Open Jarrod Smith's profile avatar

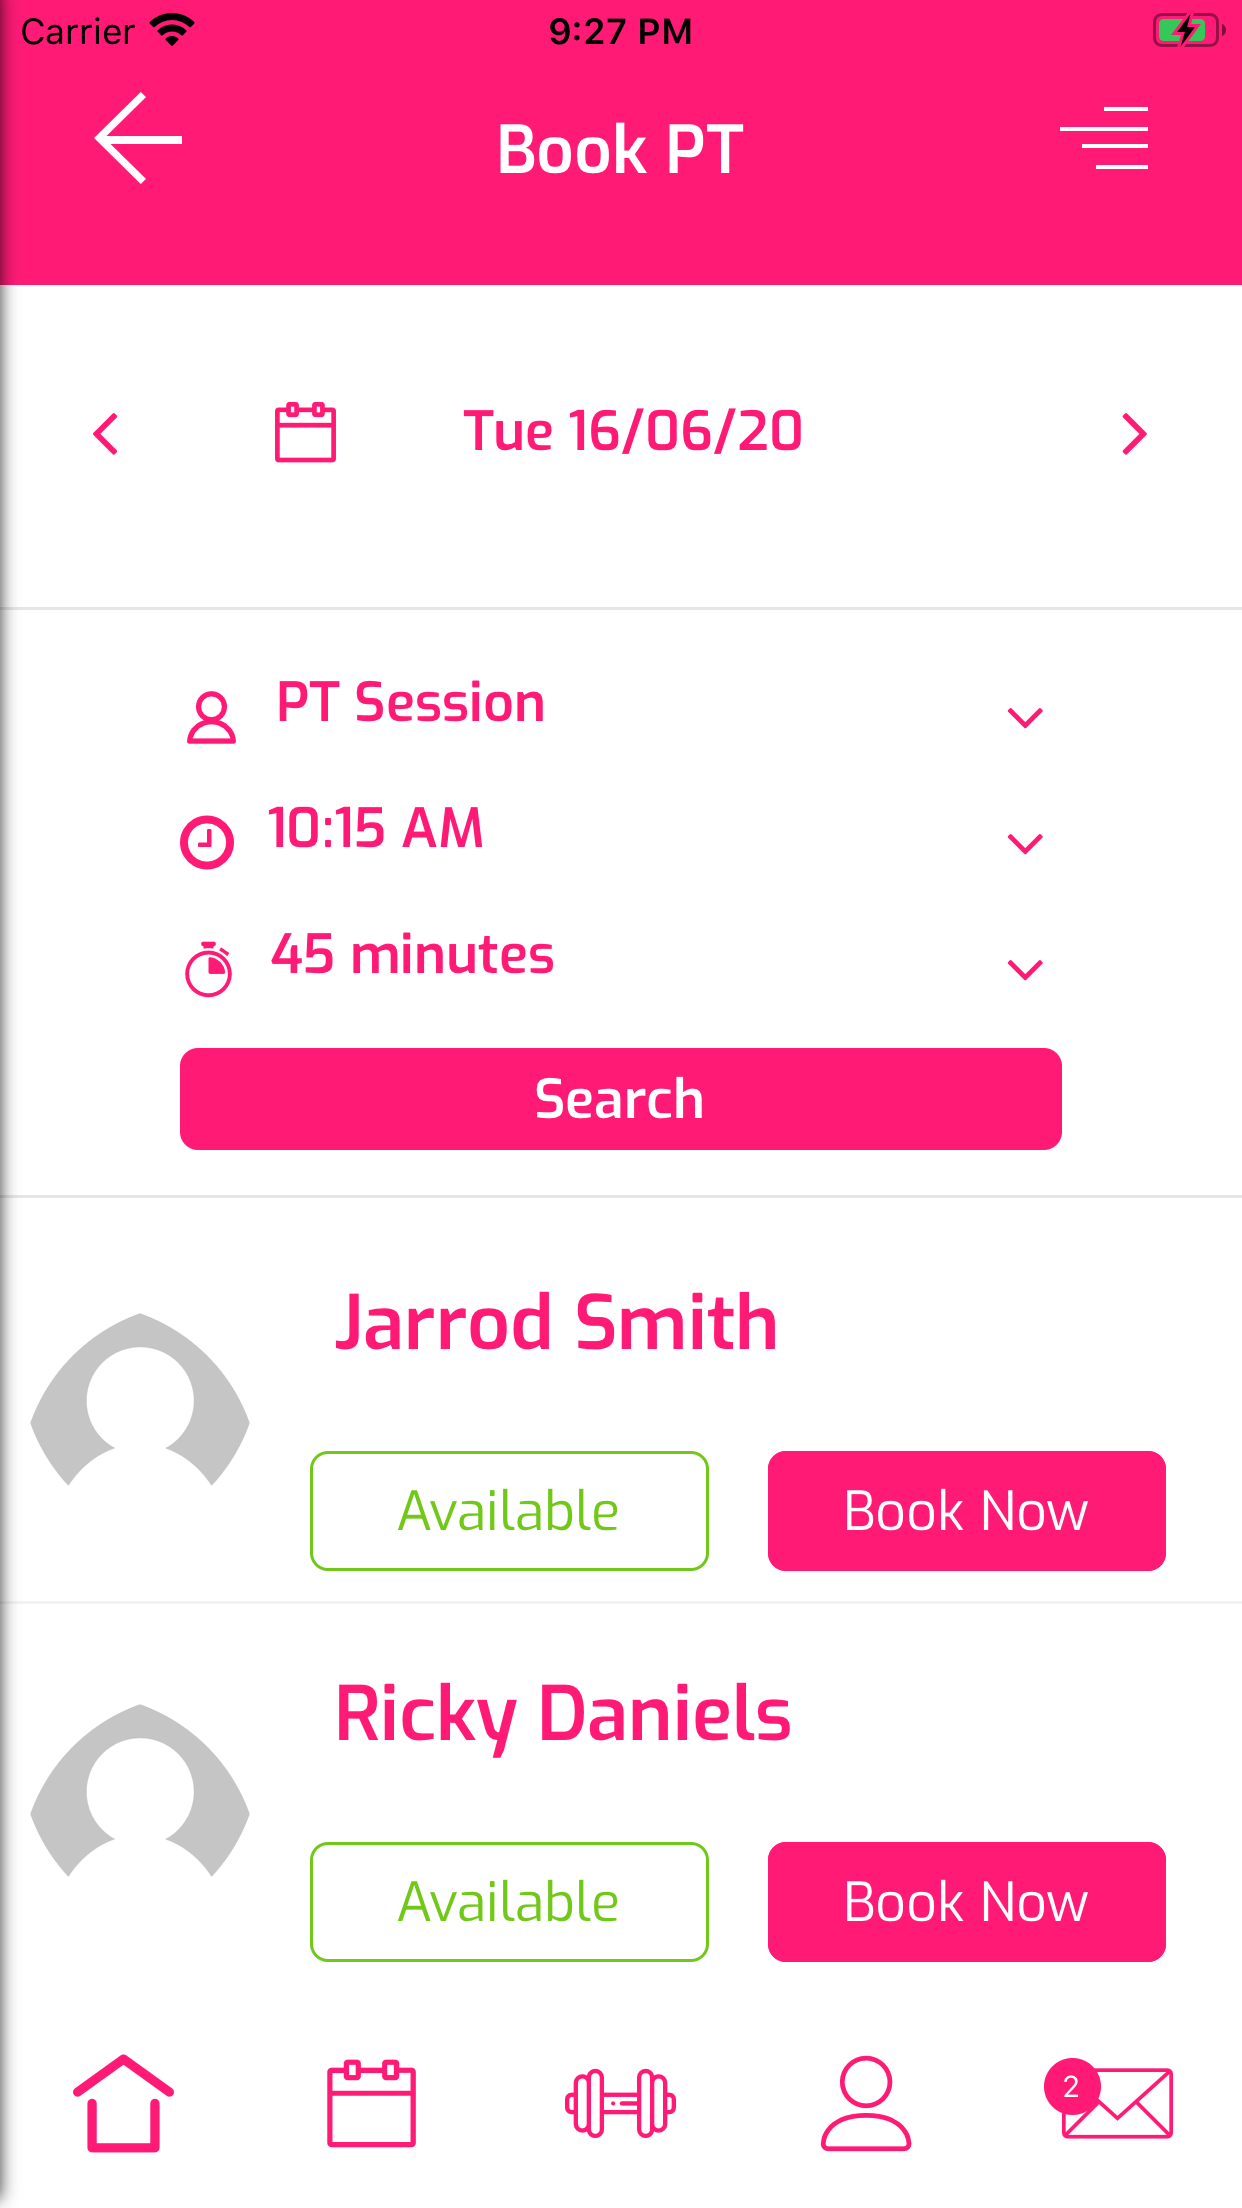click(140, 1401)
